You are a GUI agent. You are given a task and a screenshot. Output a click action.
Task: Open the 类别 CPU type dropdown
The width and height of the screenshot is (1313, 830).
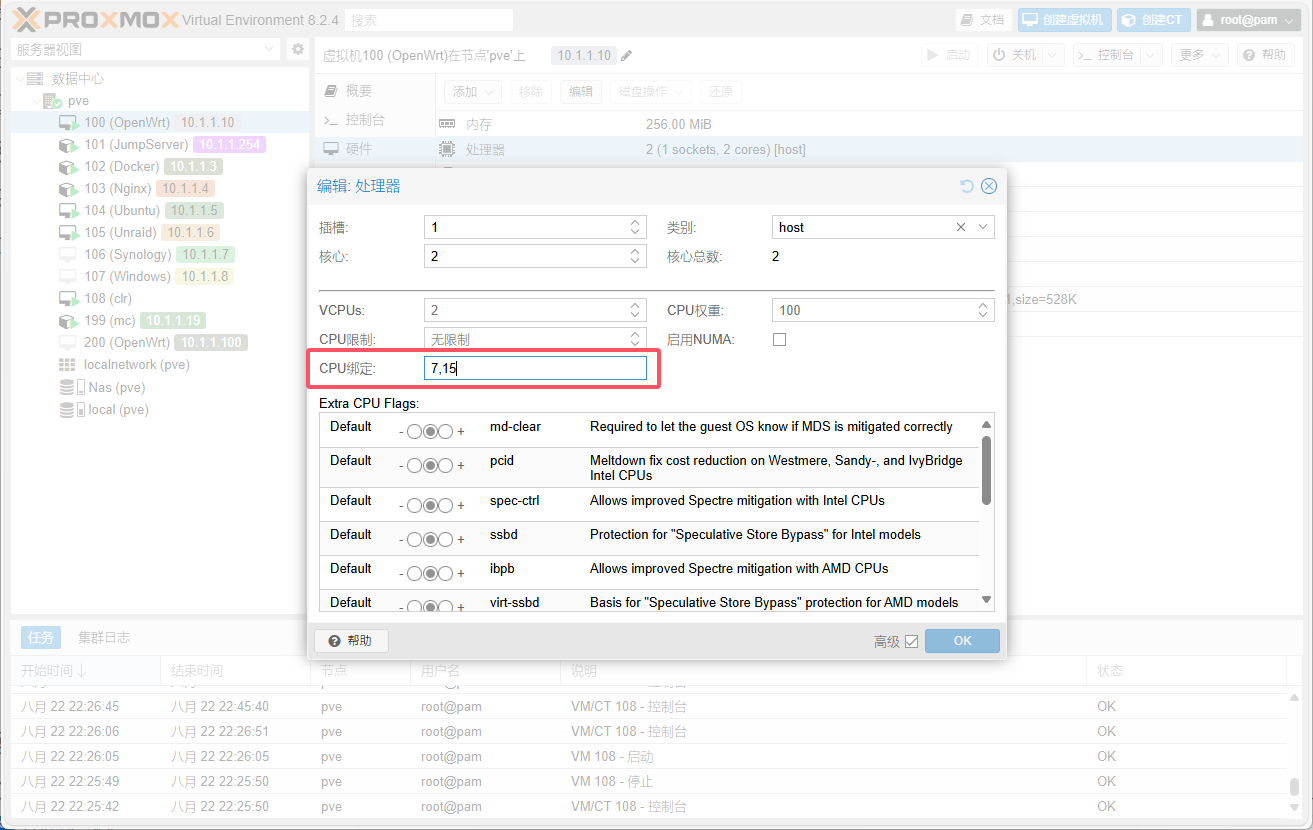(983, 227)
